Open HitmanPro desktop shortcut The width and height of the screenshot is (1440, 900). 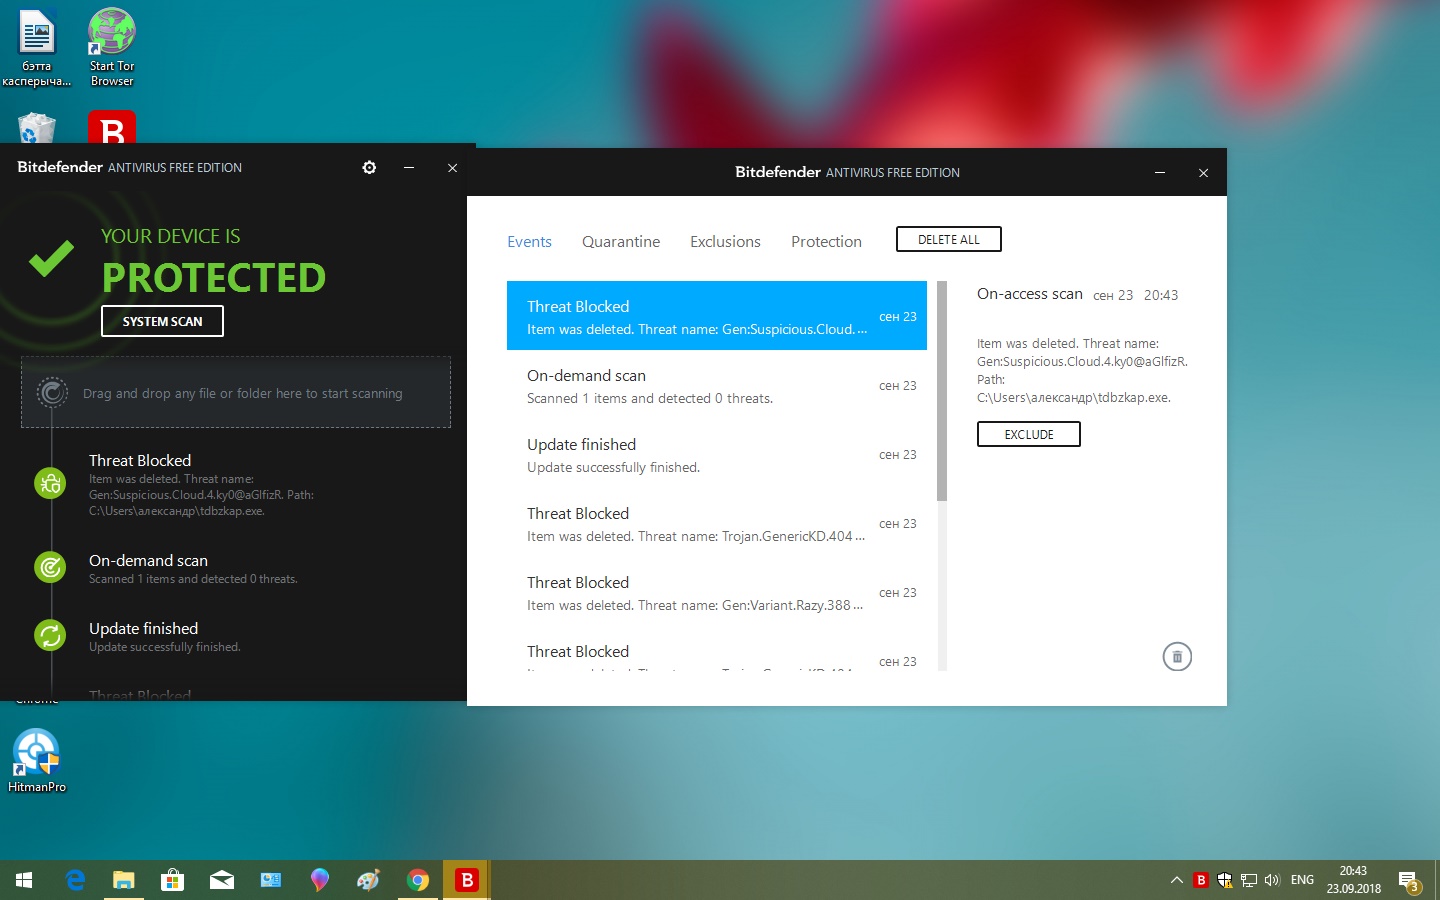click(x=37, y=760)
